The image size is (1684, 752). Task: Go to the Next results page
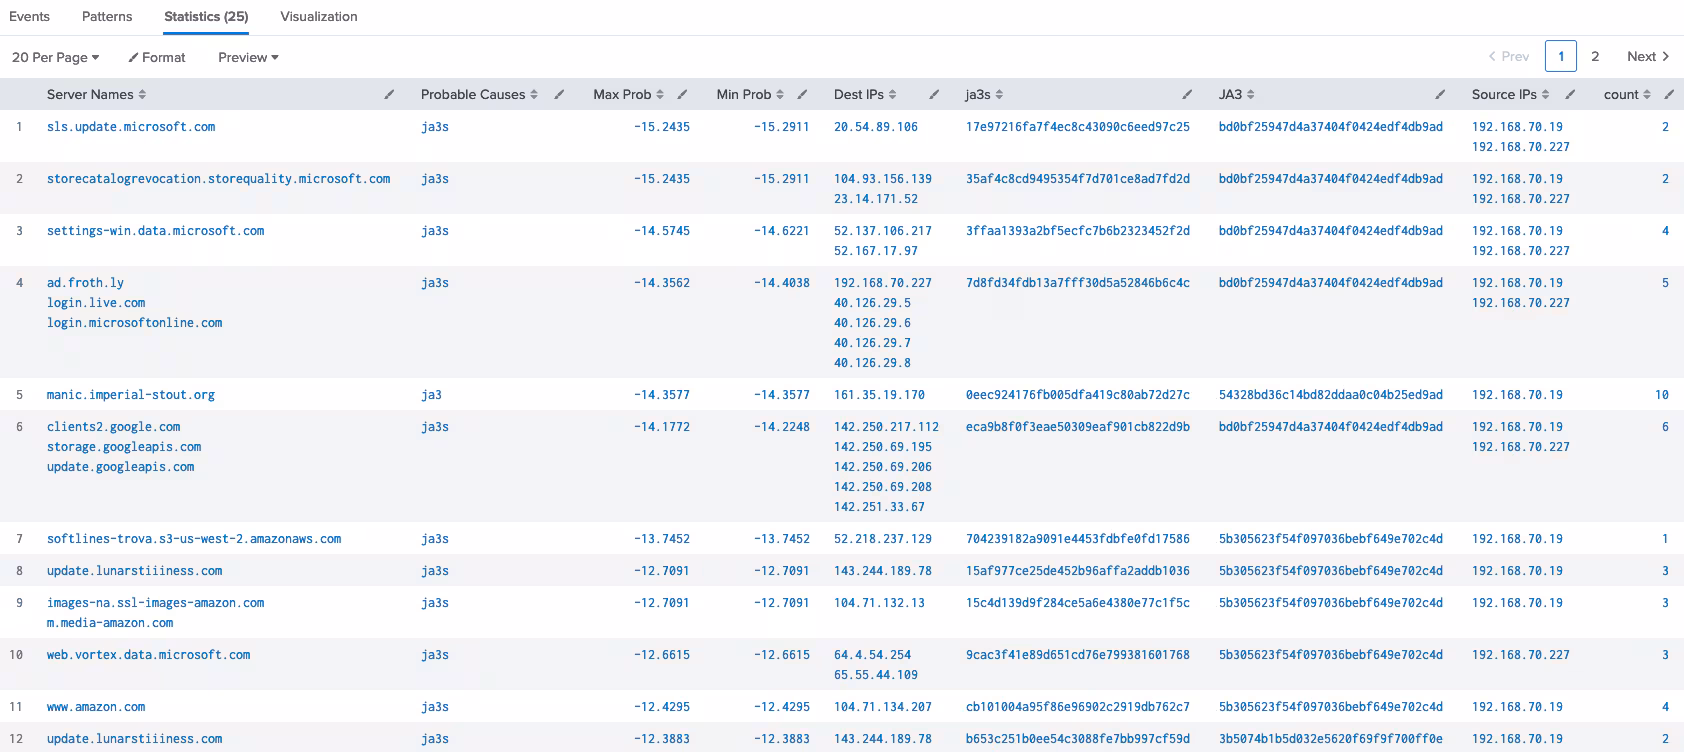1647,57
